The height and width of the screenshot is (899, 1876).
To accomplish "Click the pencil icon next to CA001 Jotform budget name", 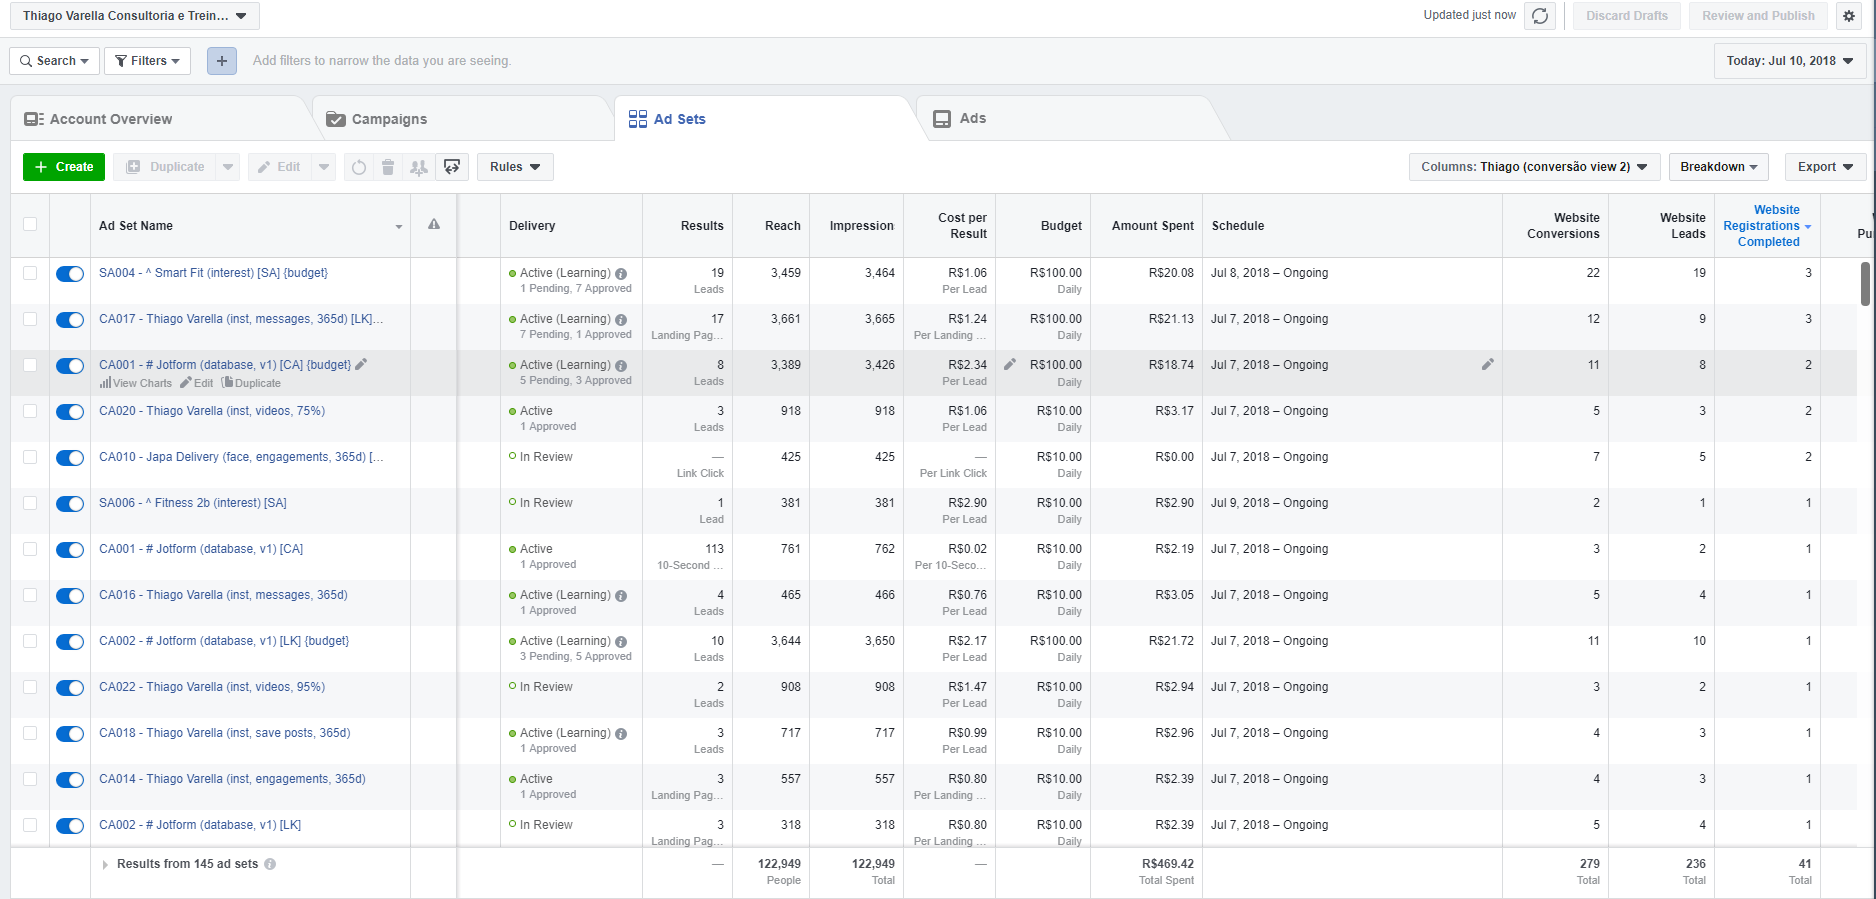I will (x=361, y=365).
